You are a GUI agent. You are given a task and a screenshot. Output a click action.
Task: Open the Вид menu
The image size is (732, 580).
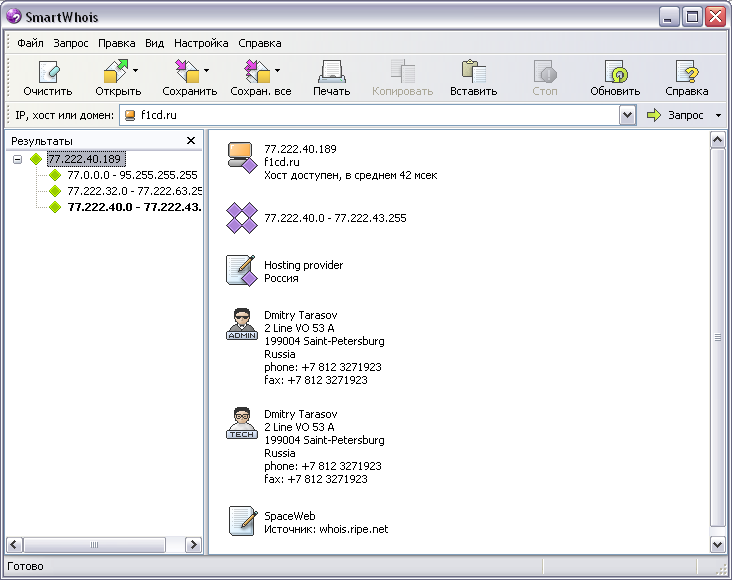pyautogui.click(x=155, y=43)
